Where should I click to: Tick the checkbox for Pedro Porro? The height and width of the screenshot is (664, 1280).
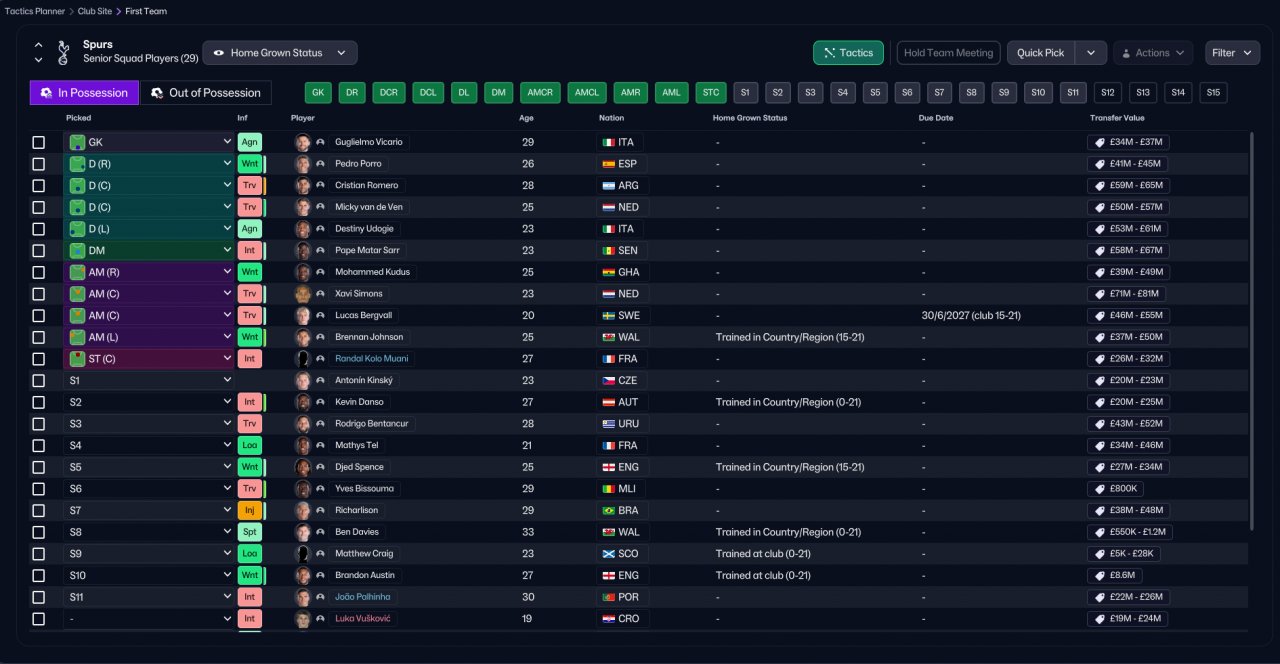coord(39,164)
